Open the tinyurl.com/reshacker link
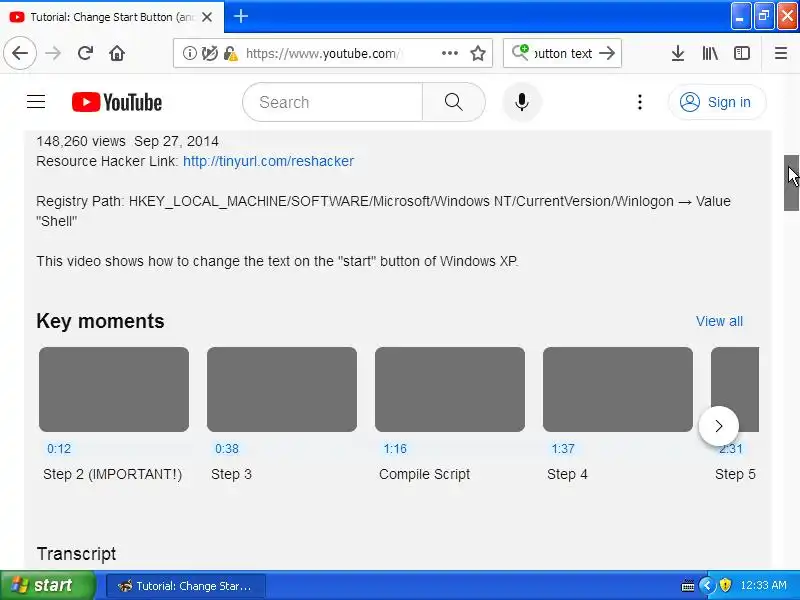Screen dimensions: 800x600 [268, 161]
